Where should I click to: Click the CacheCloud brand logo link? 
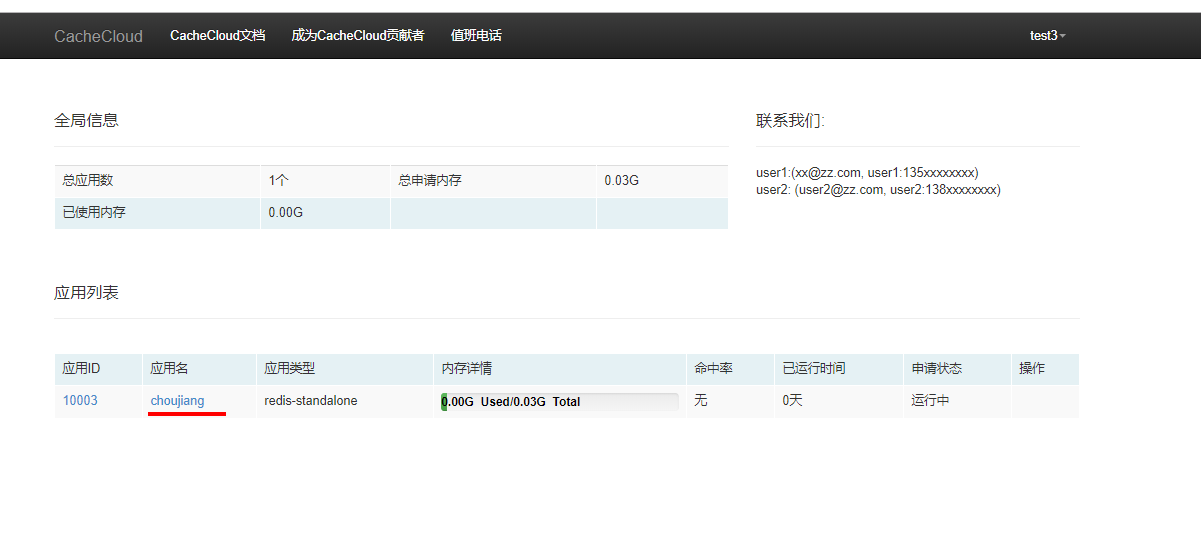[98, 36]
